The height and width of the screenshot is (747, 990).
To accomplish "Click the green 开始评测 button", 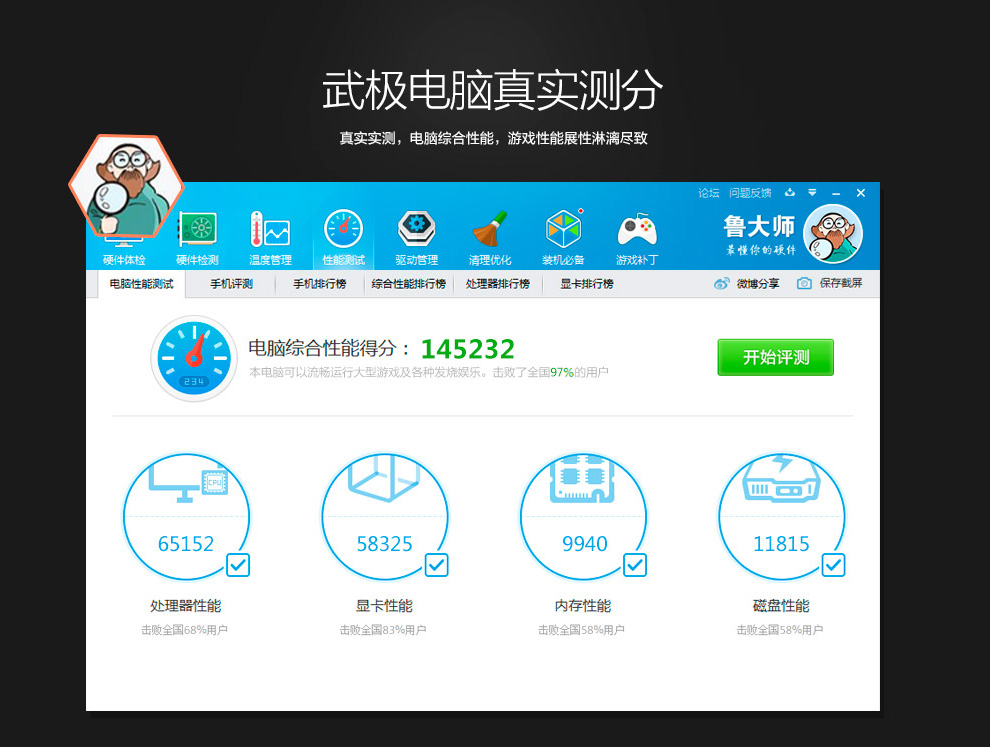I will coord(775,357).
